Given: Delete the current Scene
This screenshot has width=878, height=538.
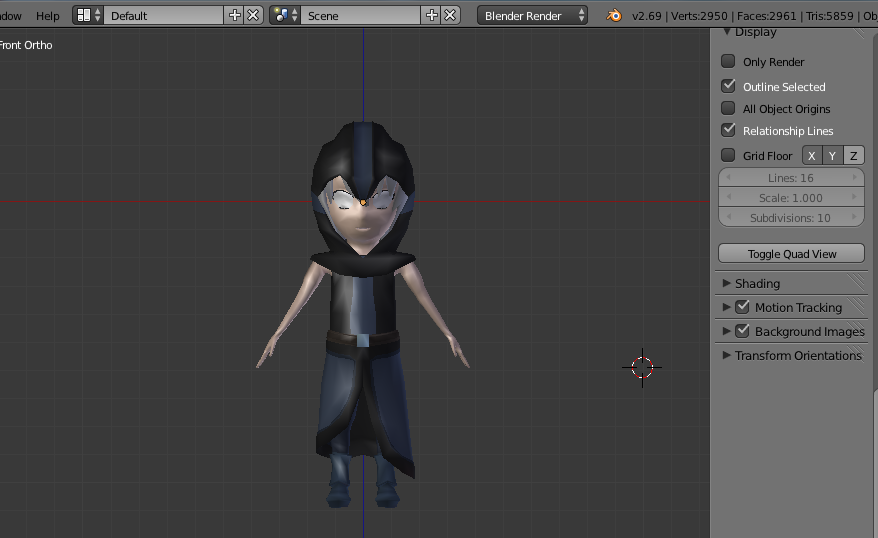Looking at the screenshot, I should 450,16.
